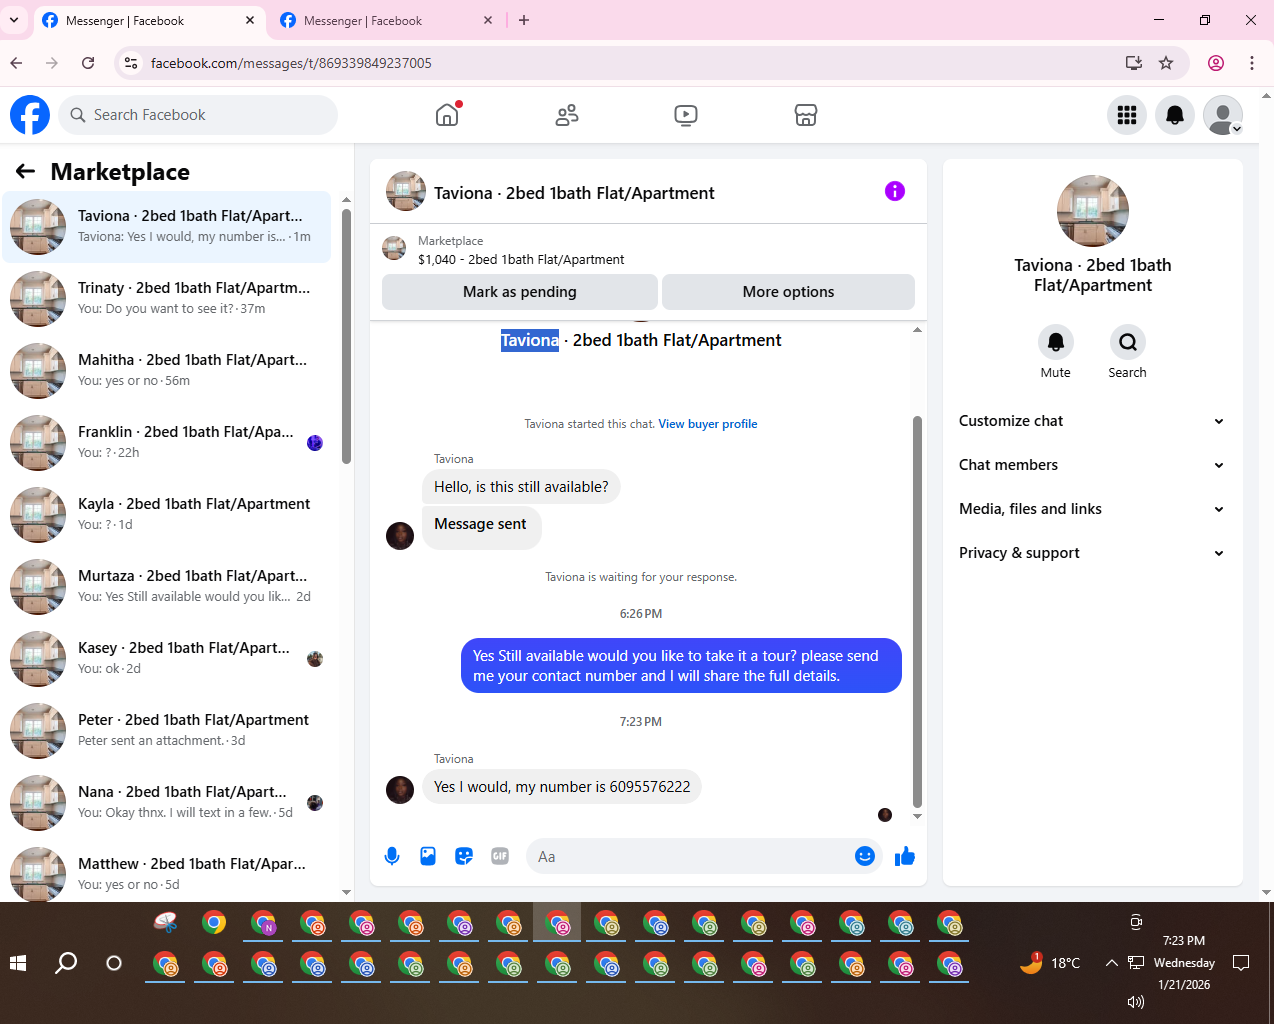
Task: Go back using Marketplace arrow
Action: (x=26, y=172)
